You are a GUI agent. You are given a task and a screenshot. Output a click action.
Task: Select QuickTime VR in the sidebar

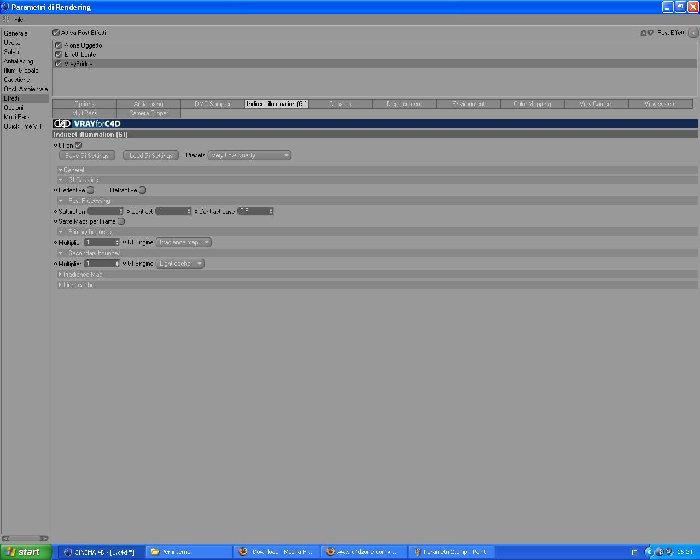(22, 126)
